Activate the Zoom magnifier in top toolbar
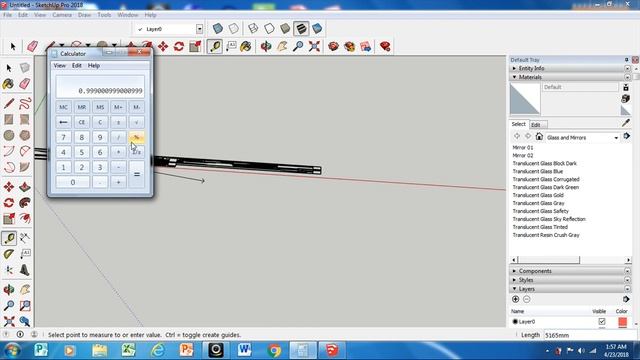This screenshot has width=640, height=360. [298, 46]
